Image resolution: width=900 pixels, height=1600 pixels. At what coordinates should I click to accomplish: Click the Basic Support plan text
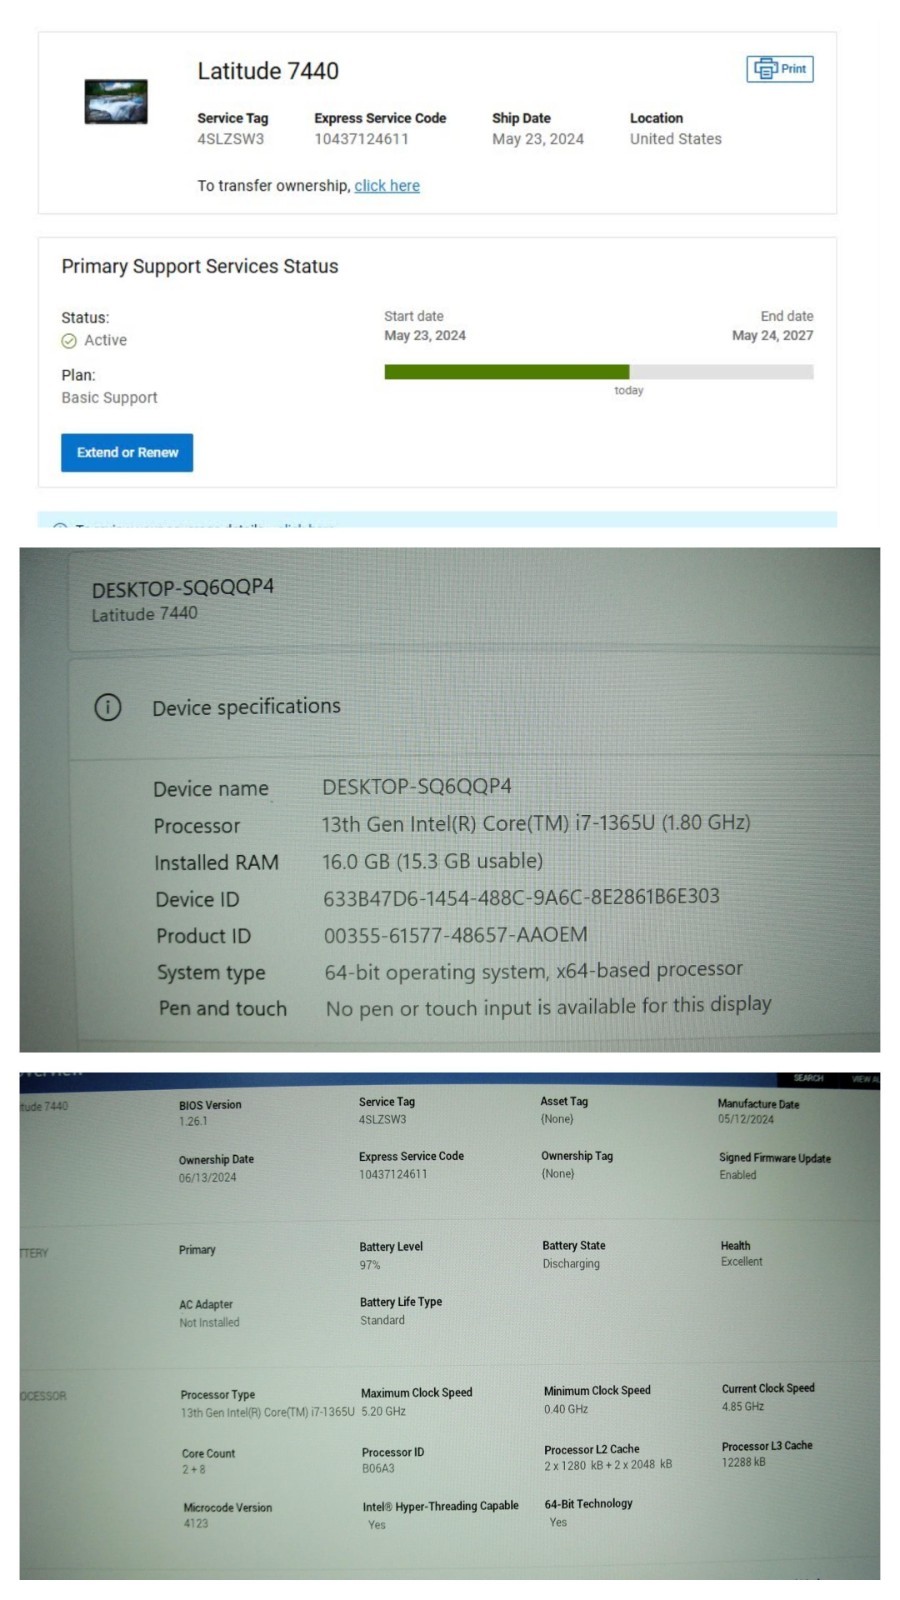point(109,398)
